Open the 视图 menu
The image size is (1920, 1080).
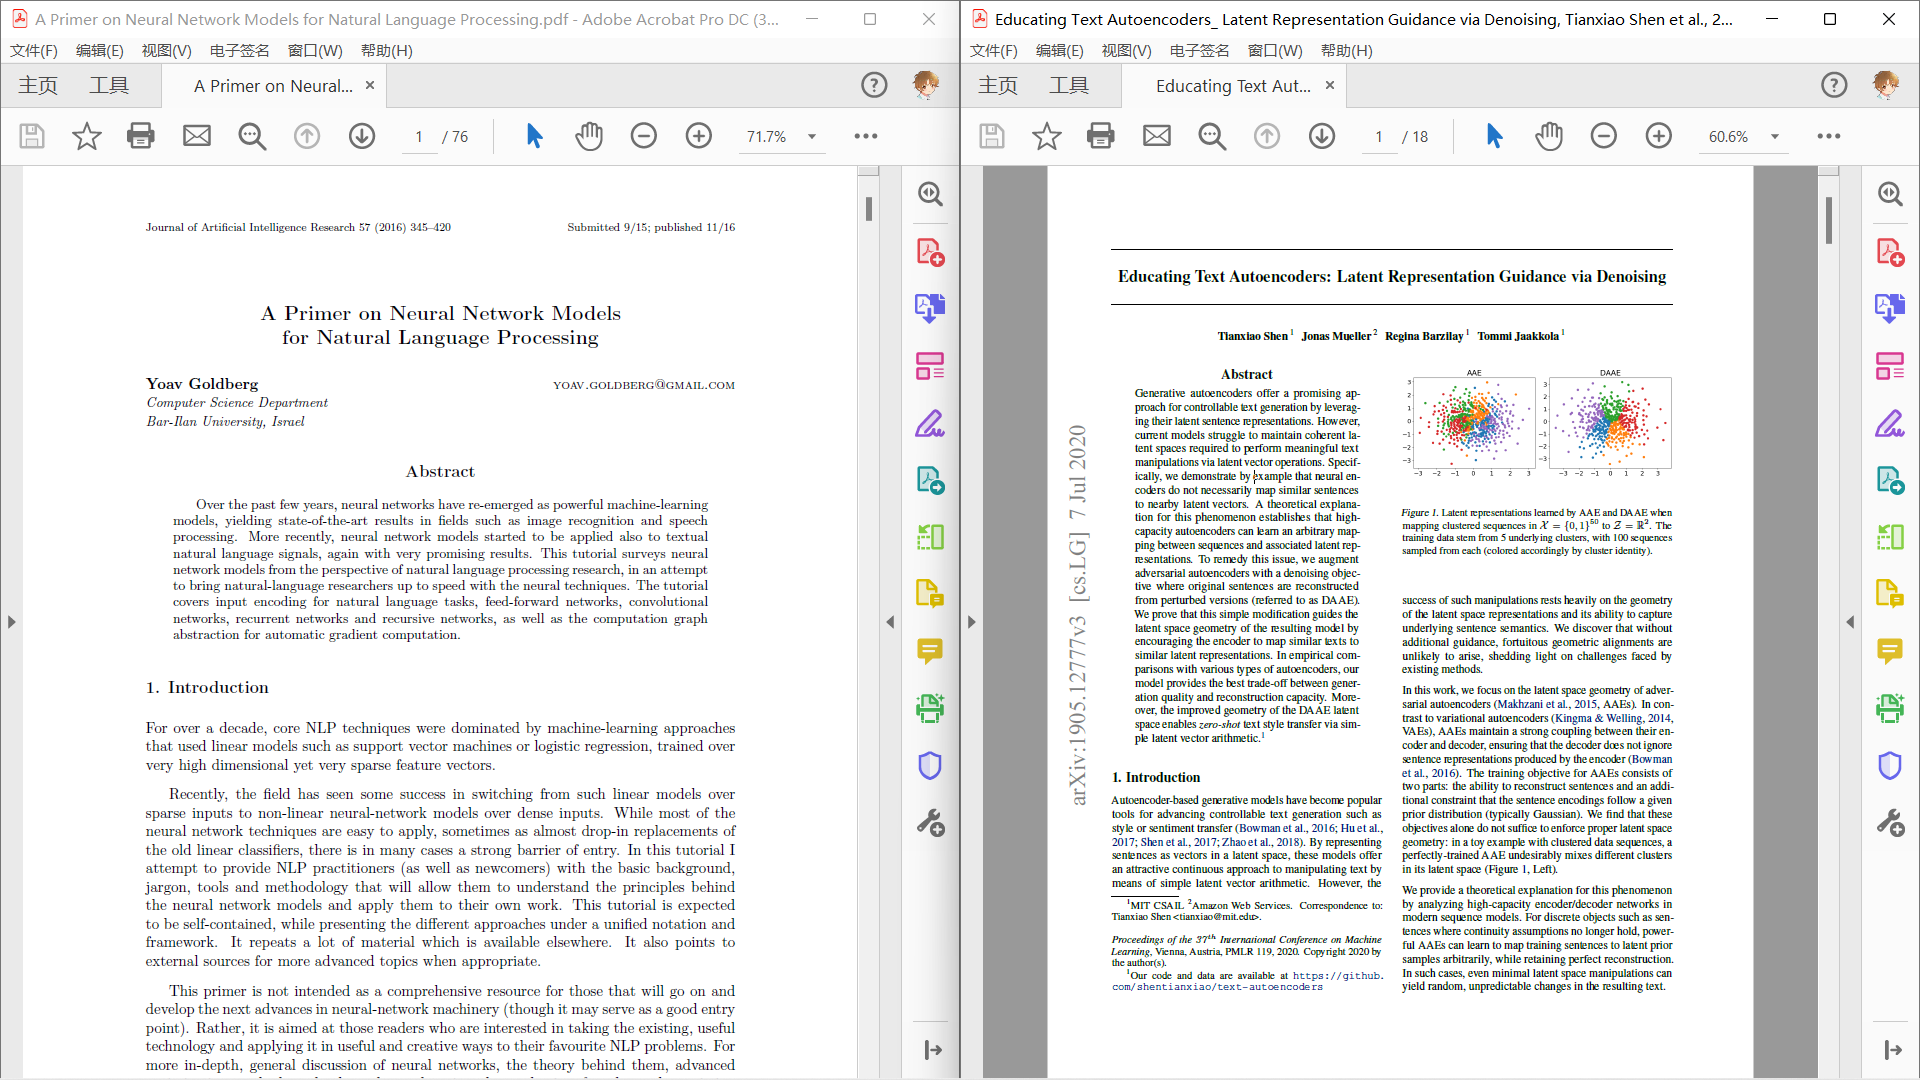166,50
